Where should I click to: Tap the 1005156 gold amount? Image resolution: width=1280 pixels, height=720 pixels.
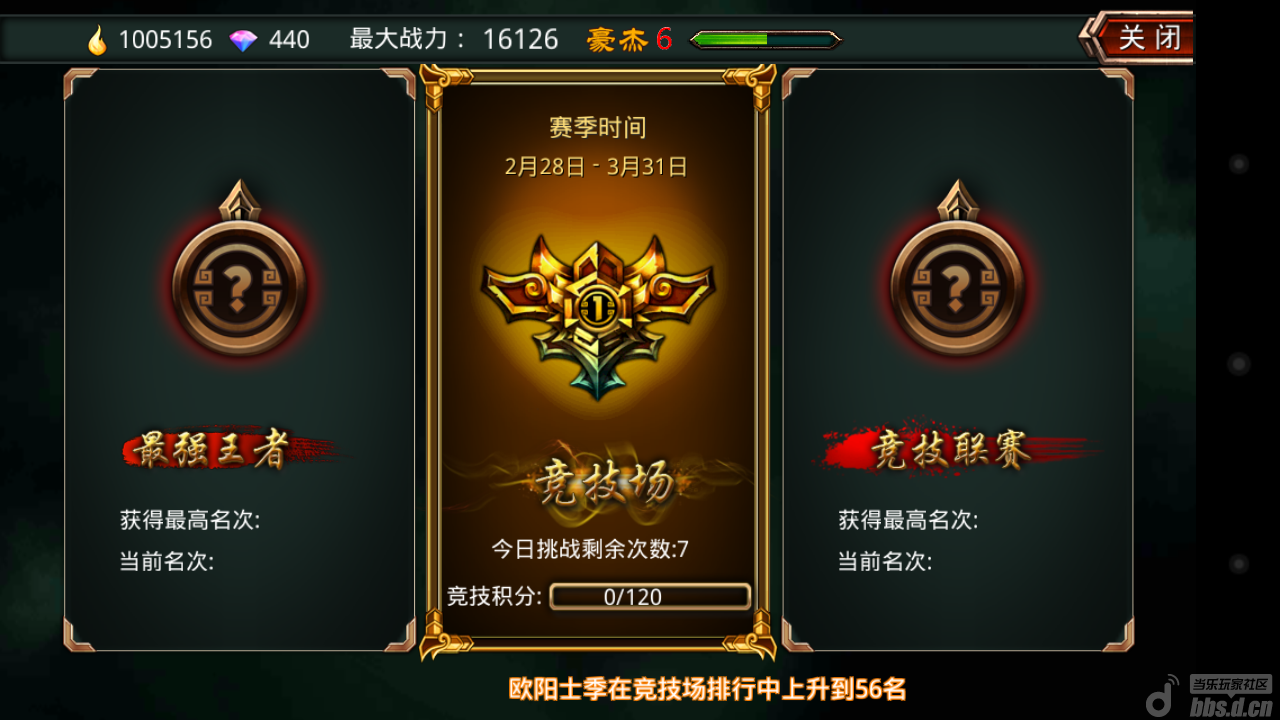click(166, 40)
